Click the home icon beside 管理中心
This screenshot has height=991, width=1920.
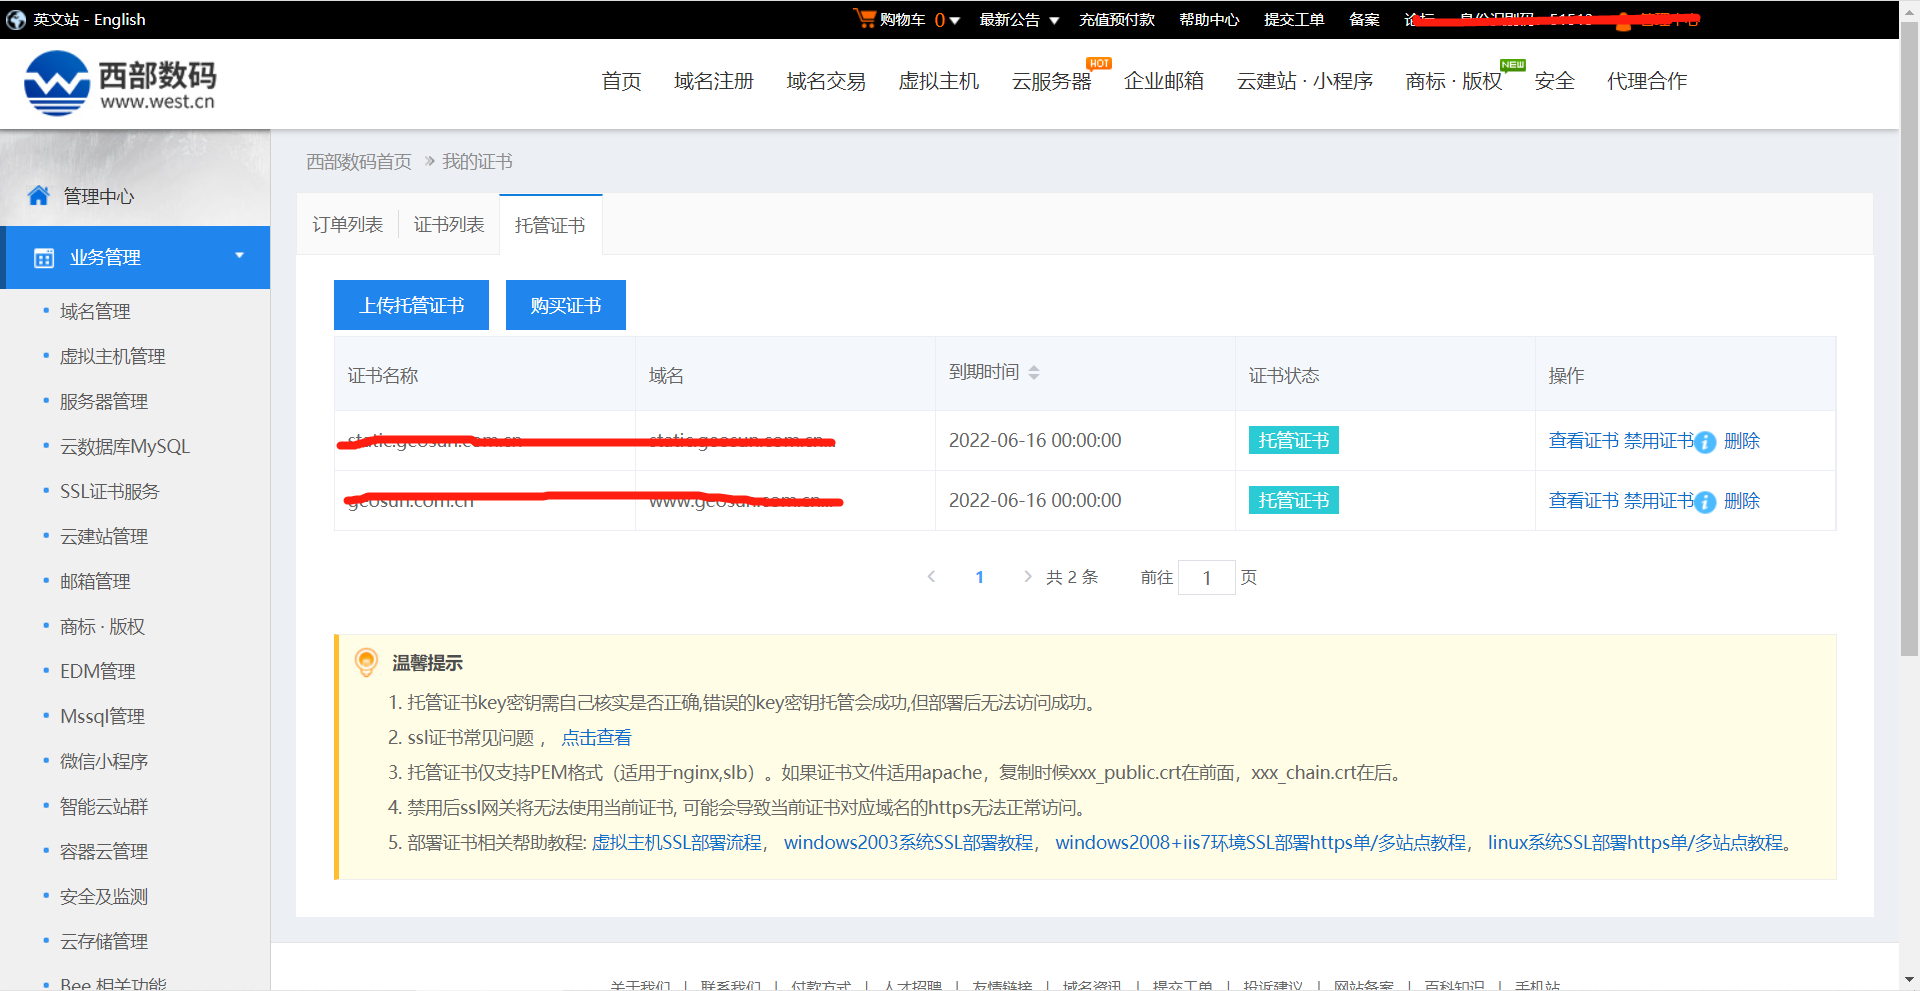39,195
